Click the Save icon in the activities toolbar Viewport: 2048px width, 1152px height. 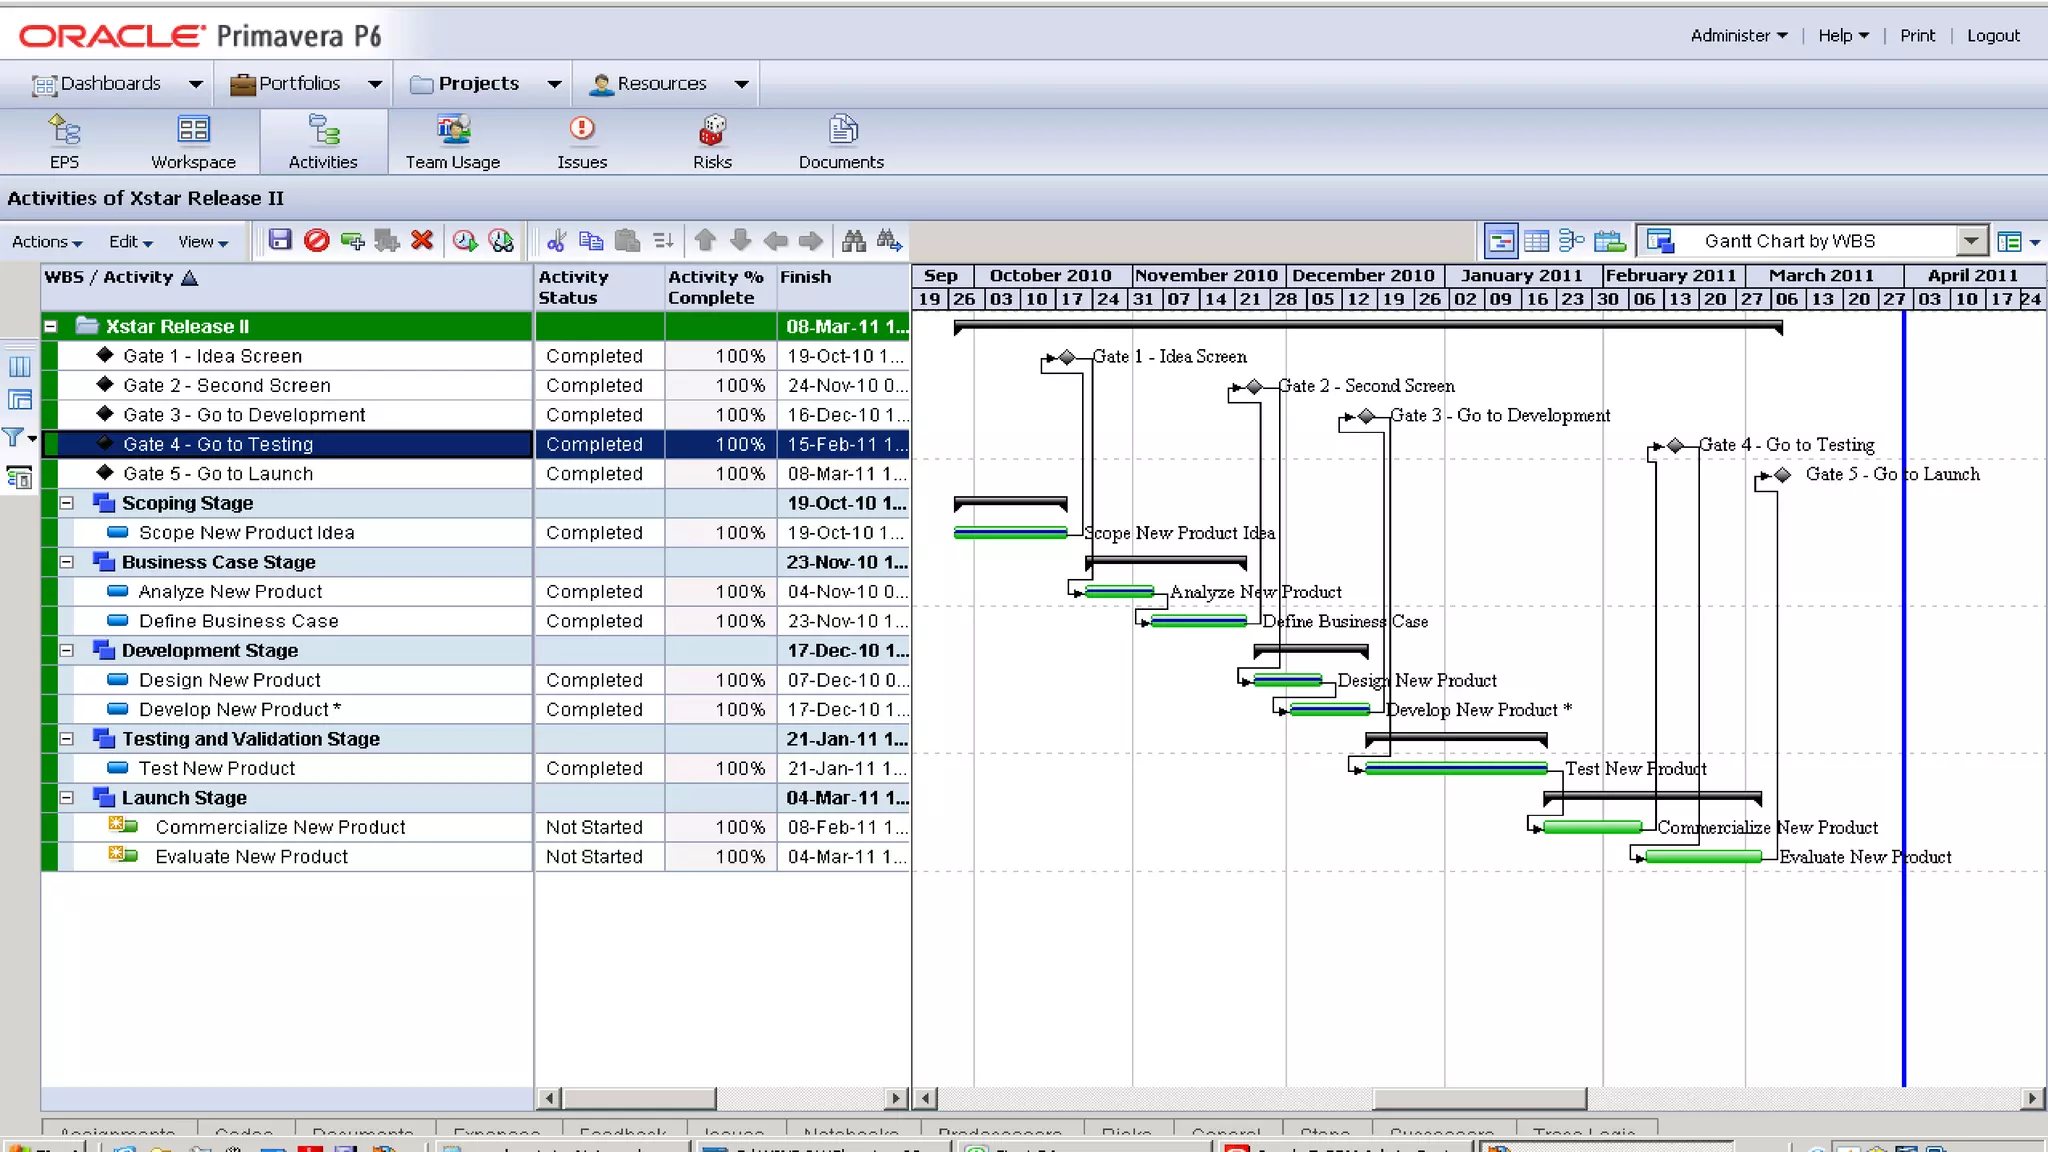coord(280,240)
